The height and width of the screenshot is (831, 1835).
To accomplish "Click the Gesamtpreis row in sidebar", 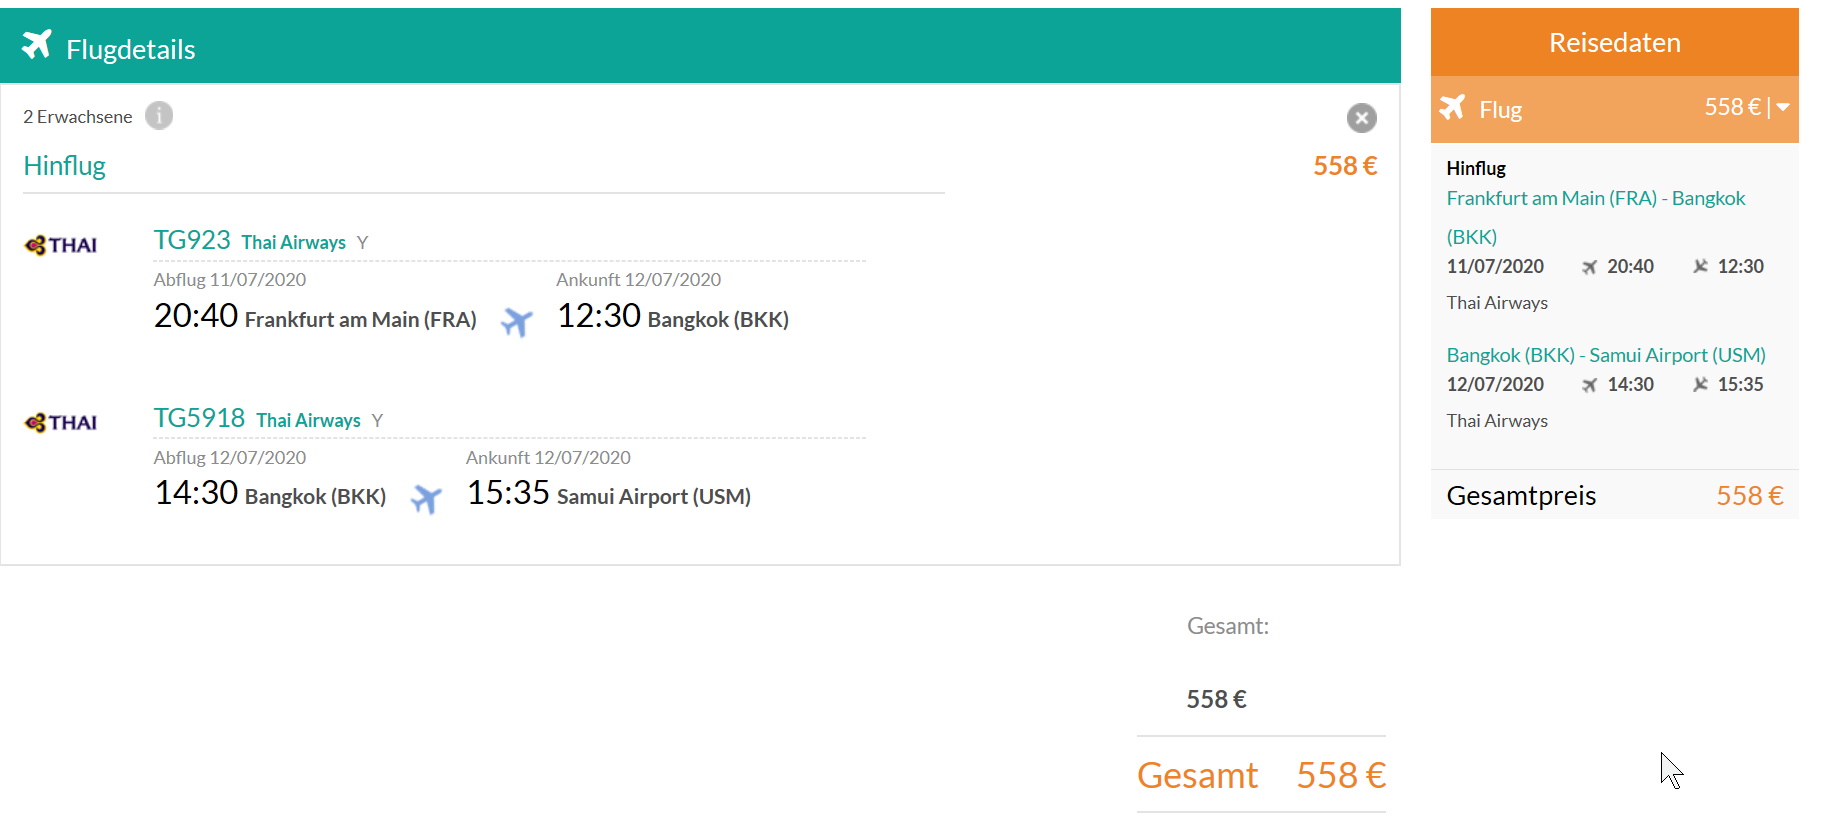I will (x=1614, y=495).
